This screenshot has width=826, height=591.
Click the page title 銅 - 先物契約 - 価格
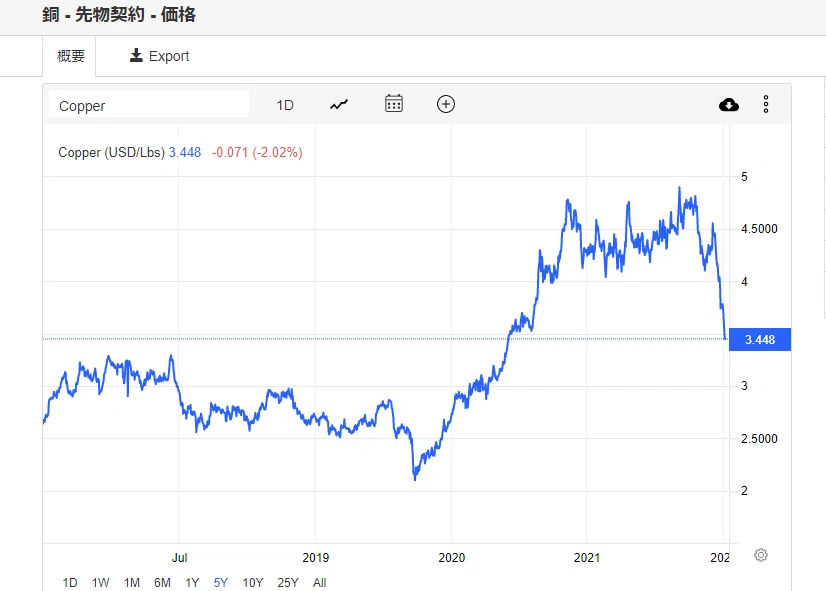point(119,15)
